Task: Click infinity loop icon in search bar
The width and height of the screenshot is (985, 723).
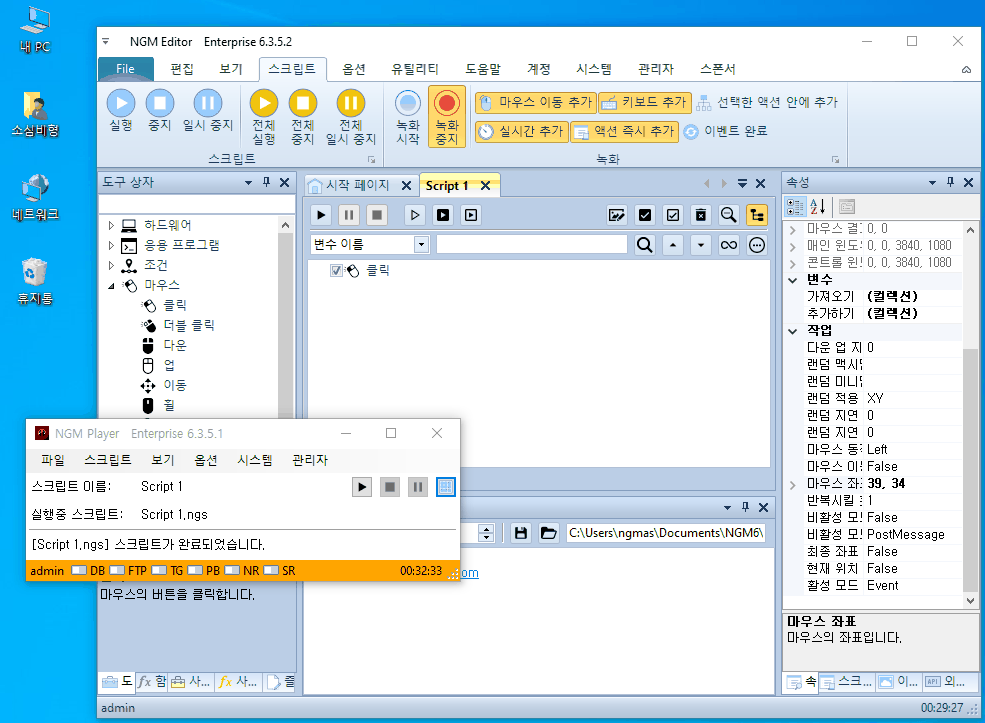Action: pyautogui.click(x=729, y=244)
